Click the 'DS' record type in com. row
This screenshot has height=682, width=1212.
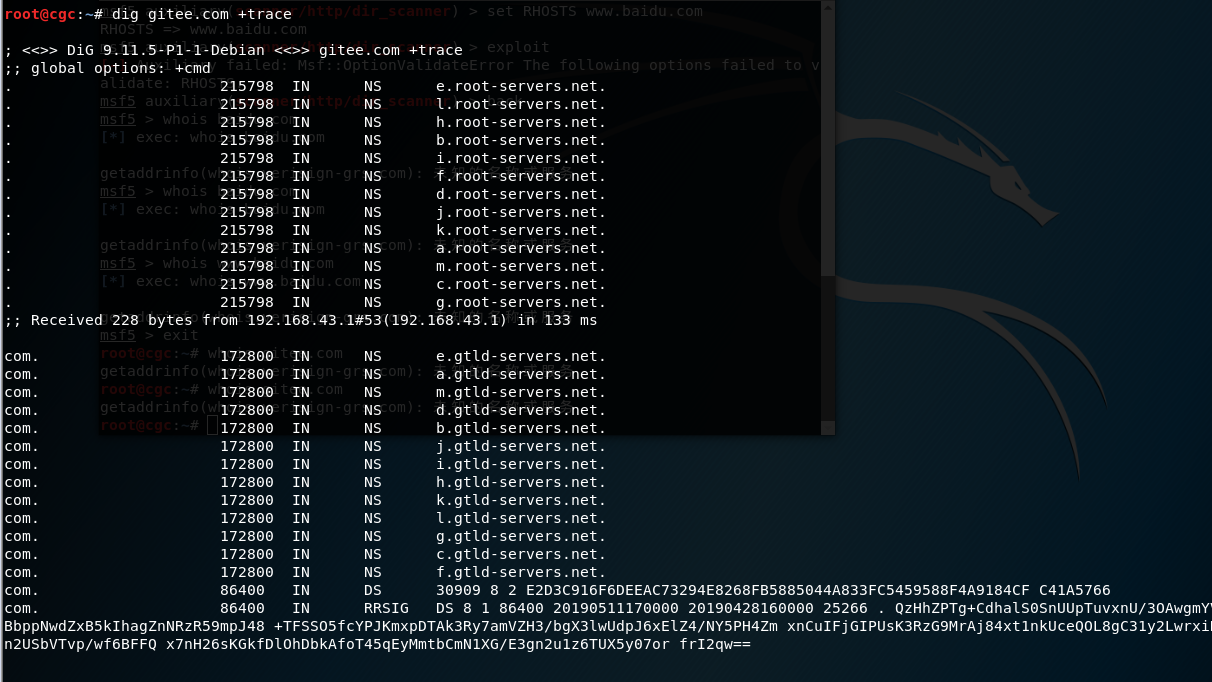click(373, 590)
